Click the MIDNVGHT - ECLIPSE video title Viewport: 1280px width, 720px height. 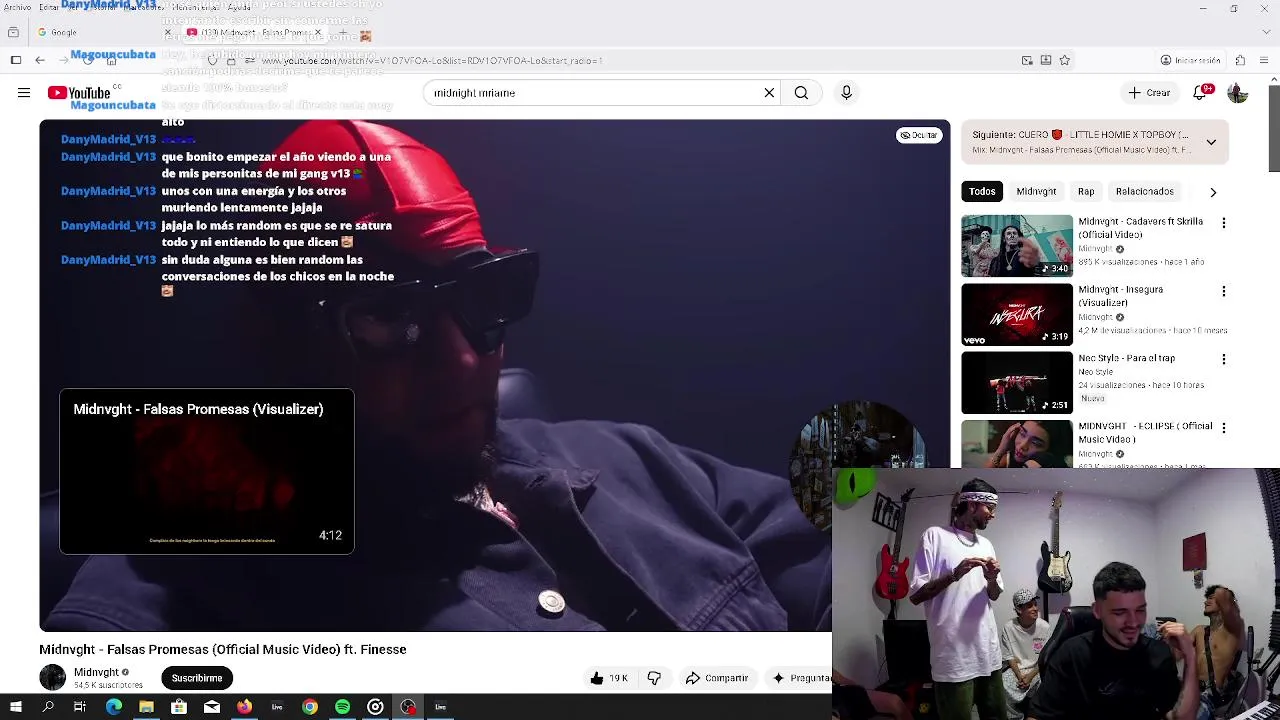(x=1145, y=432)
